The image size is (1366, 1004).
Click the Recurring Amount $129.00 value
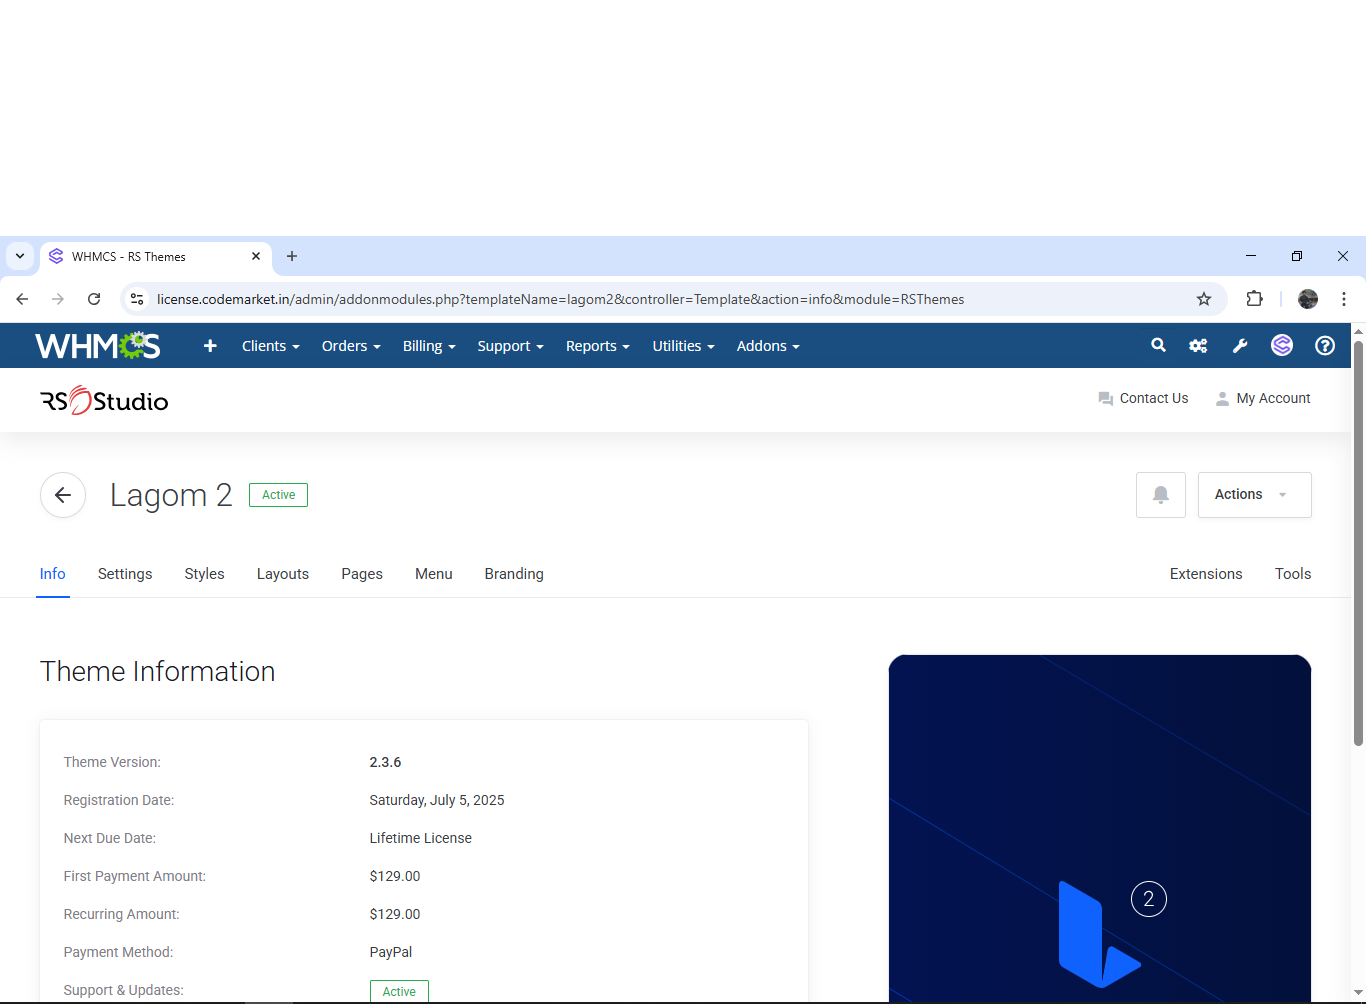(x=394, y=914)
